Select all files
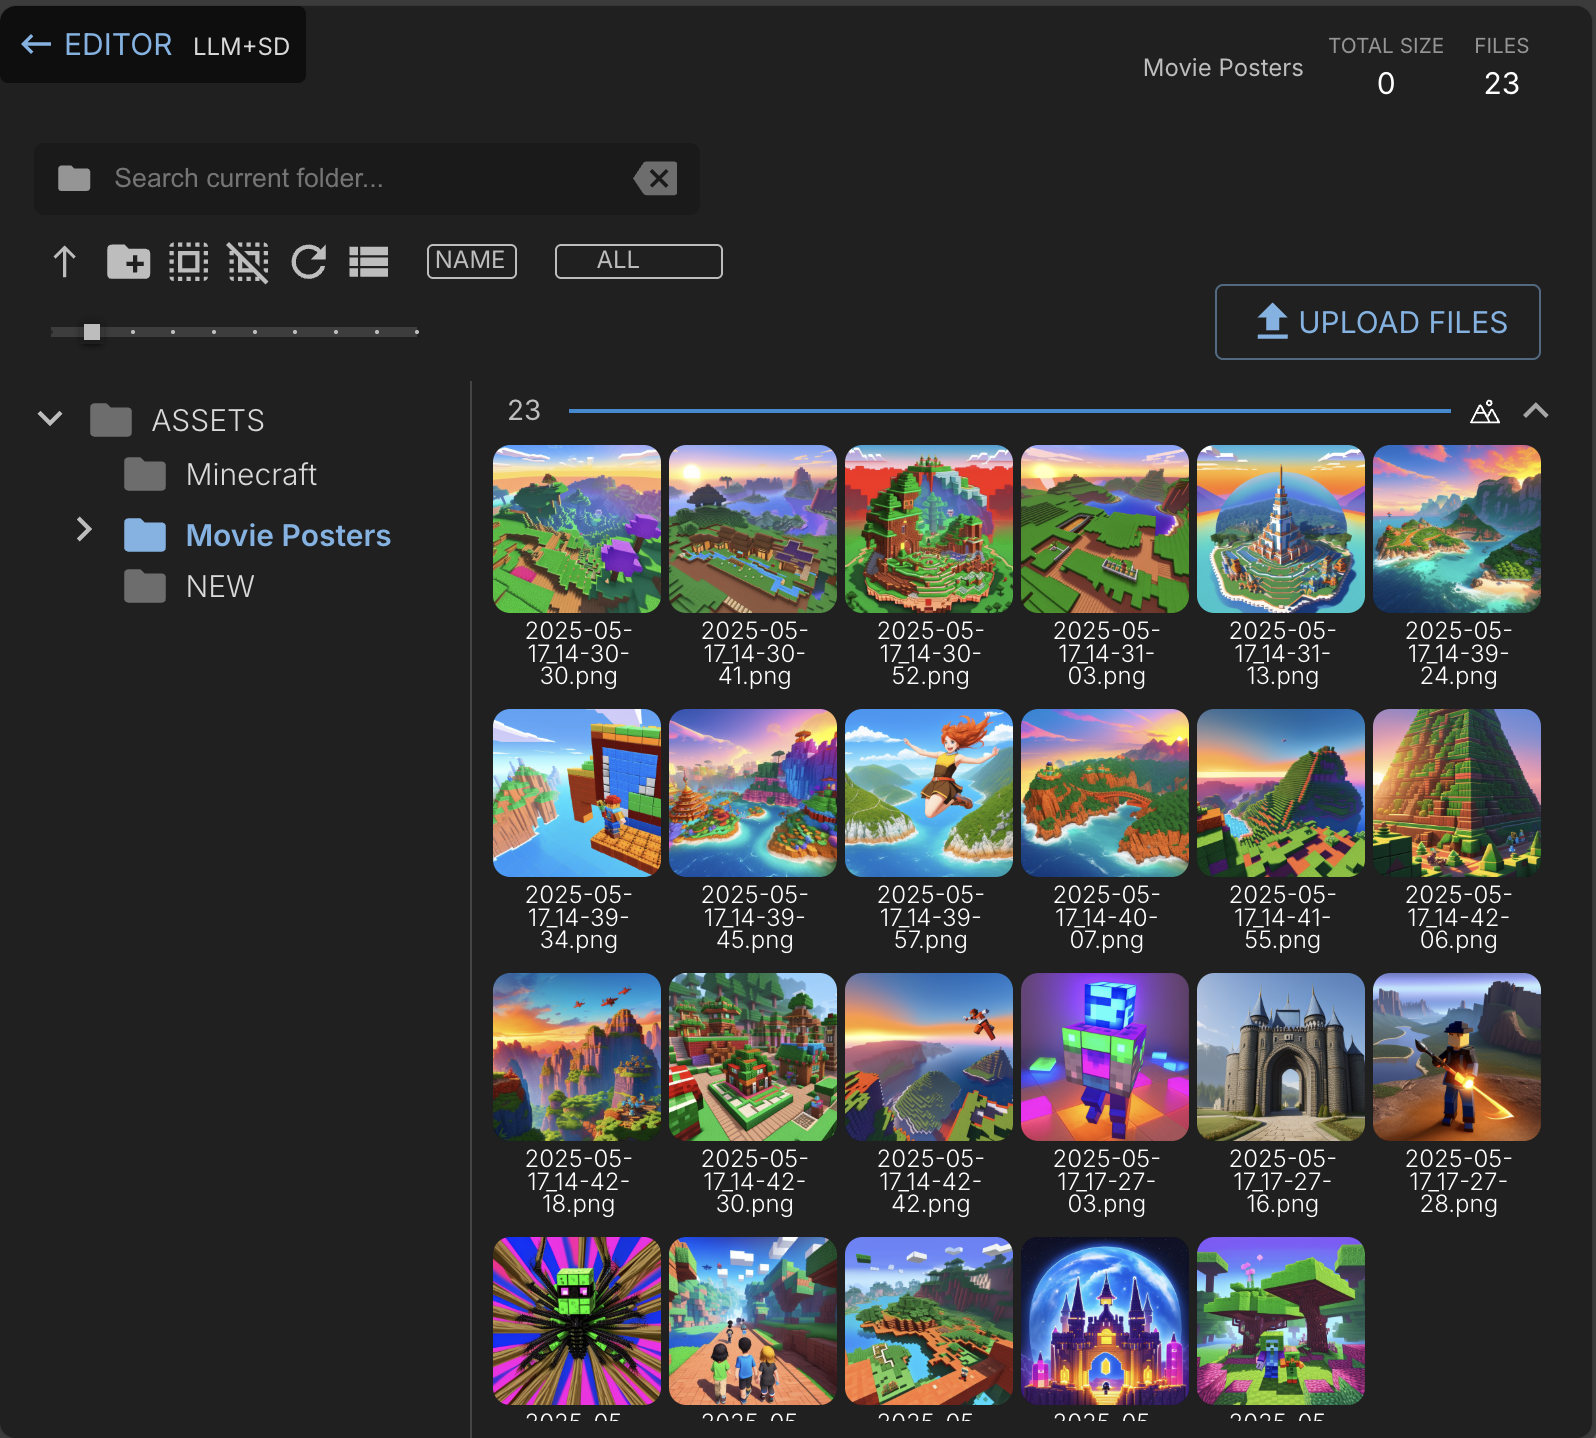This screenshot has height=1438, width=1596. click(188, 262)
